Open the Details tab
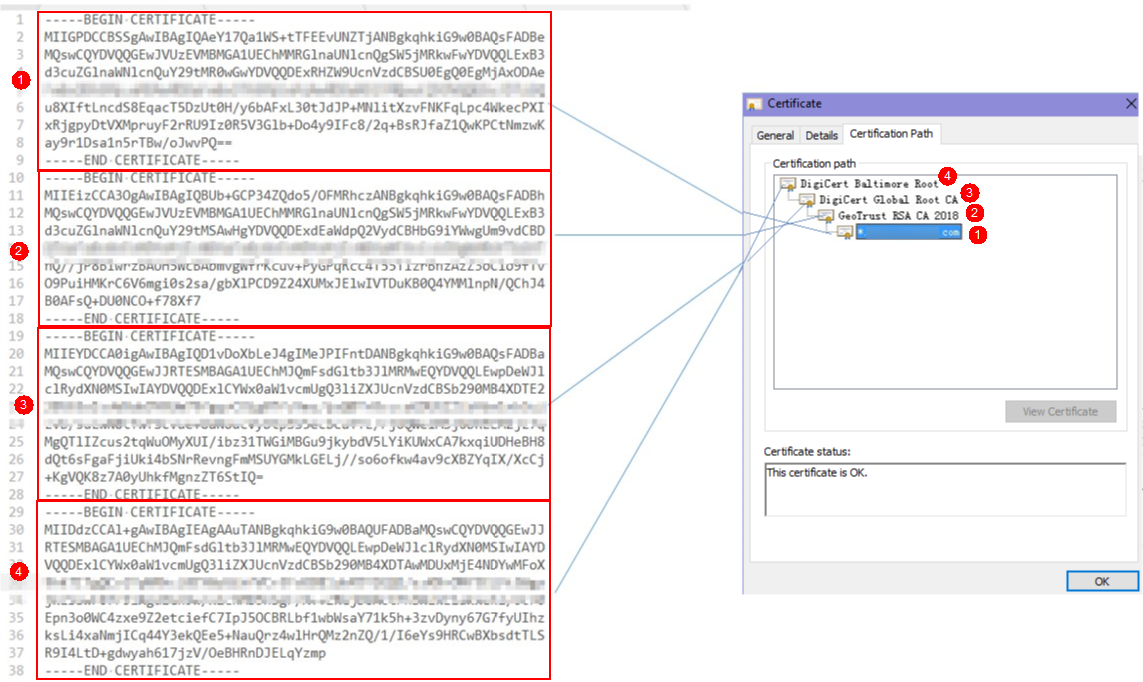This screenshot has width=1143, height=682. 821,136
